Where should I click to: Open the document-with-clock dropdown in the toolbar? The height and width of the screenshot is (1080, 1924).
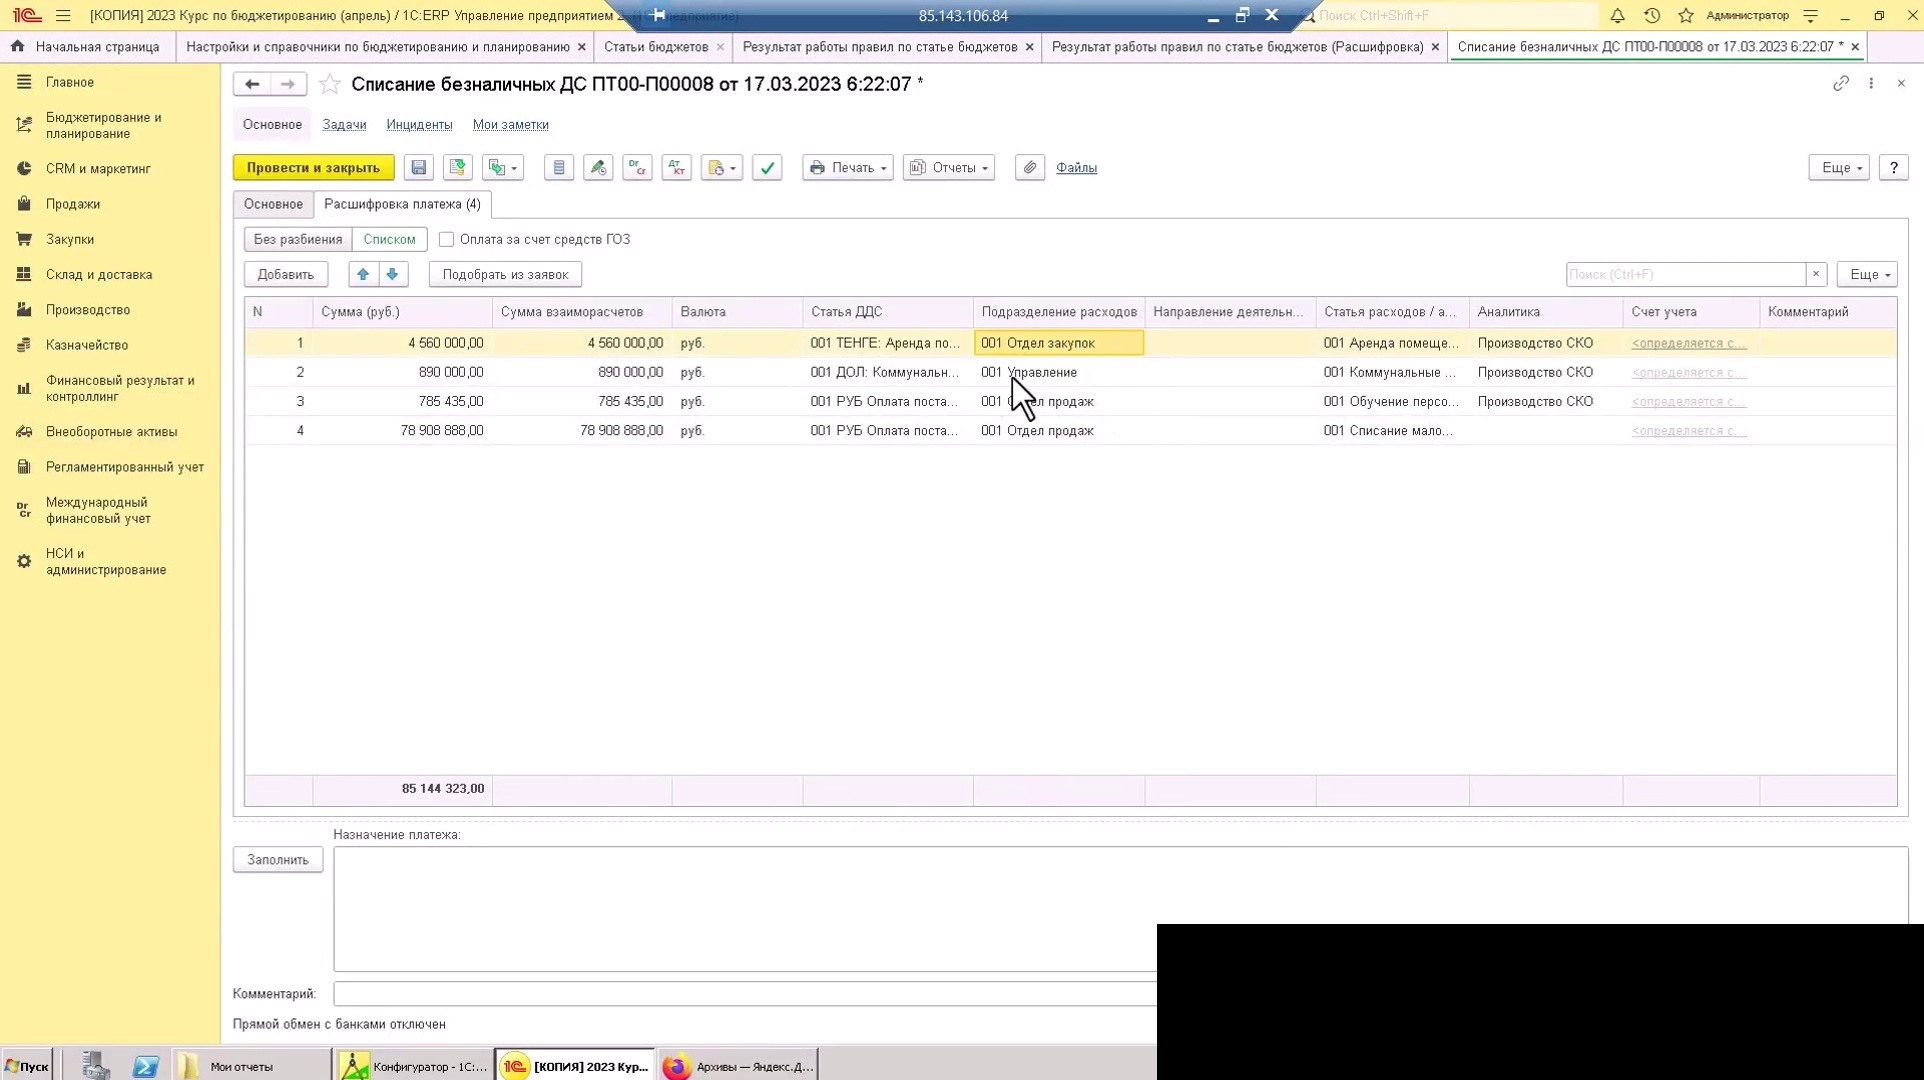tap(722, 168)
